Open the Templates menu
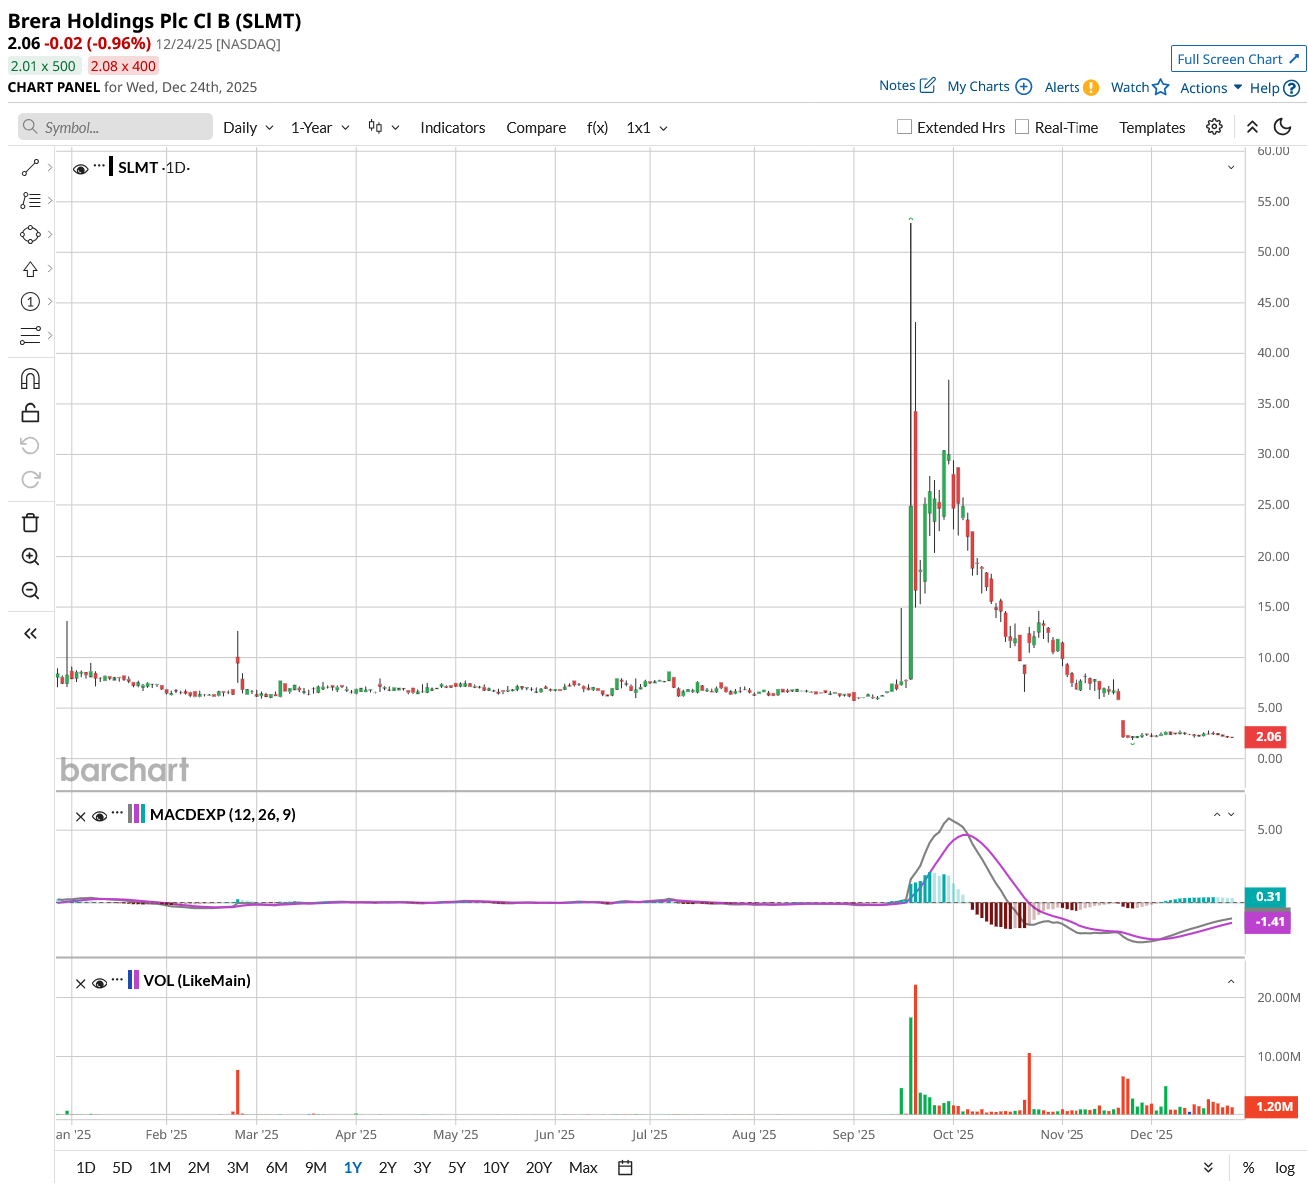The width and height of the screenshot is (1308, 1184). 1152,127
